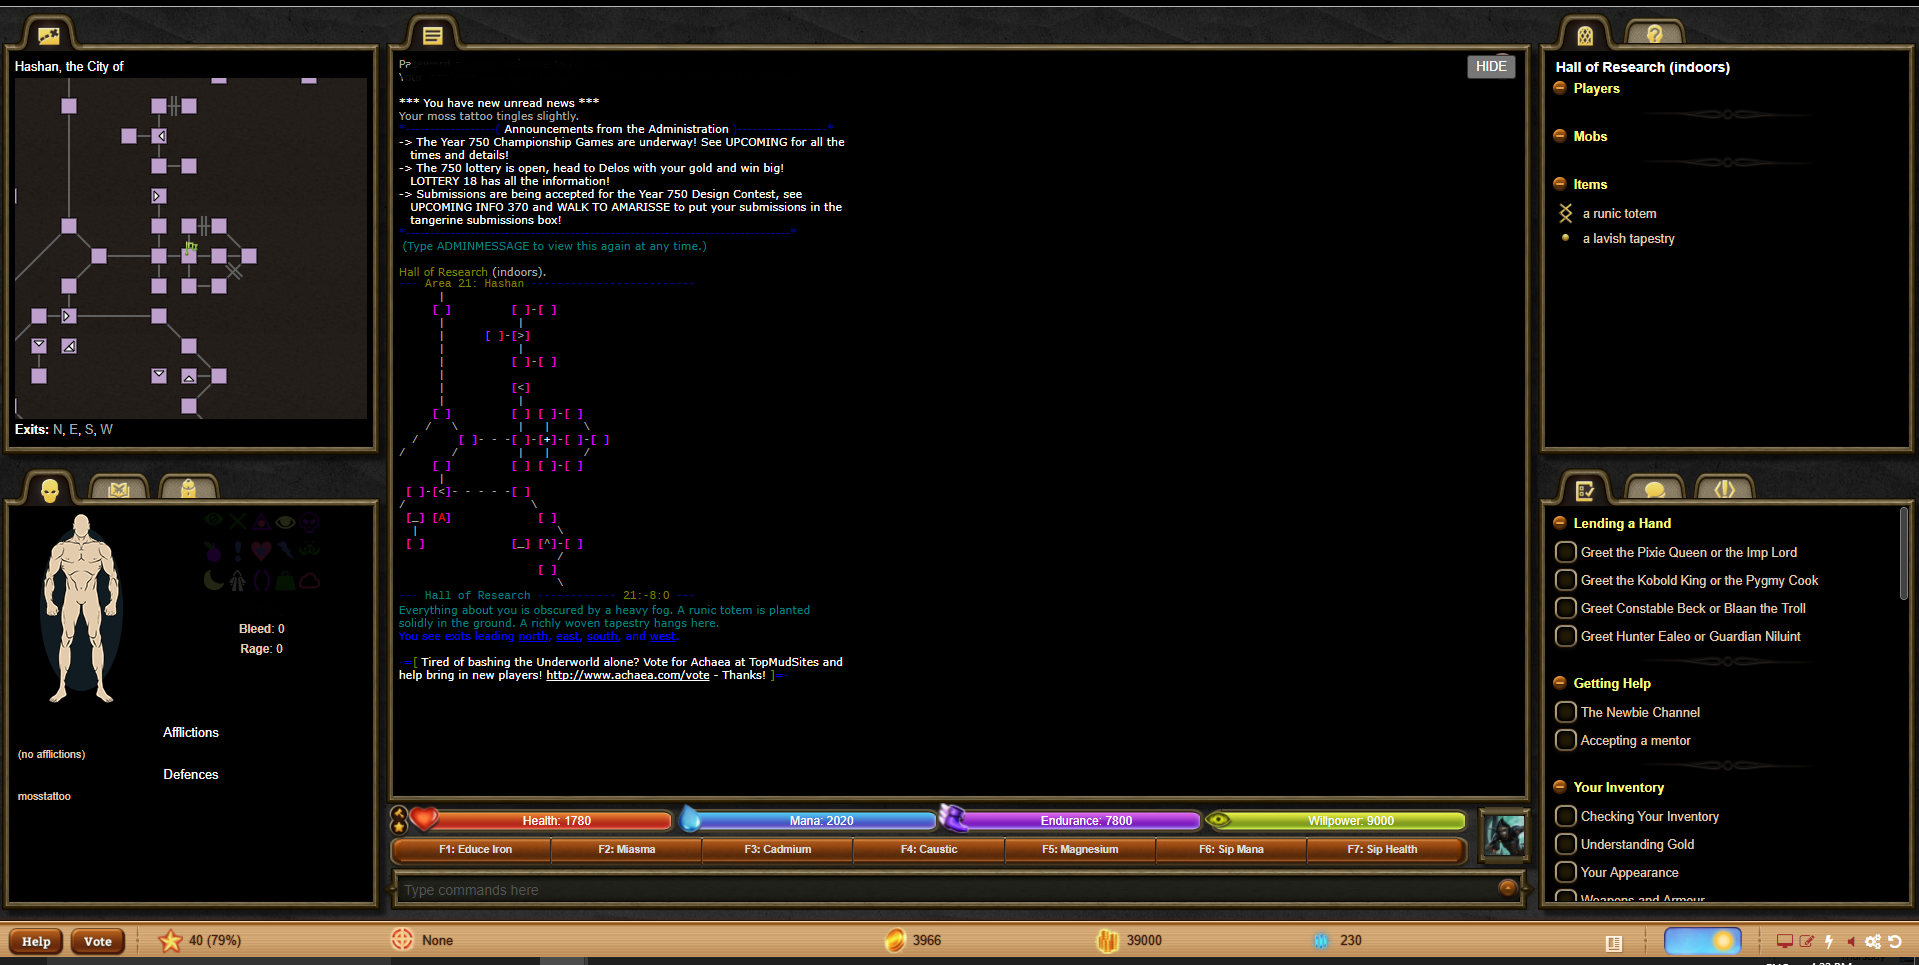The width and height of the screenshot is (1919, 965).
Task: Open the code brackets tab icon
Action: tap(1725, 489)
